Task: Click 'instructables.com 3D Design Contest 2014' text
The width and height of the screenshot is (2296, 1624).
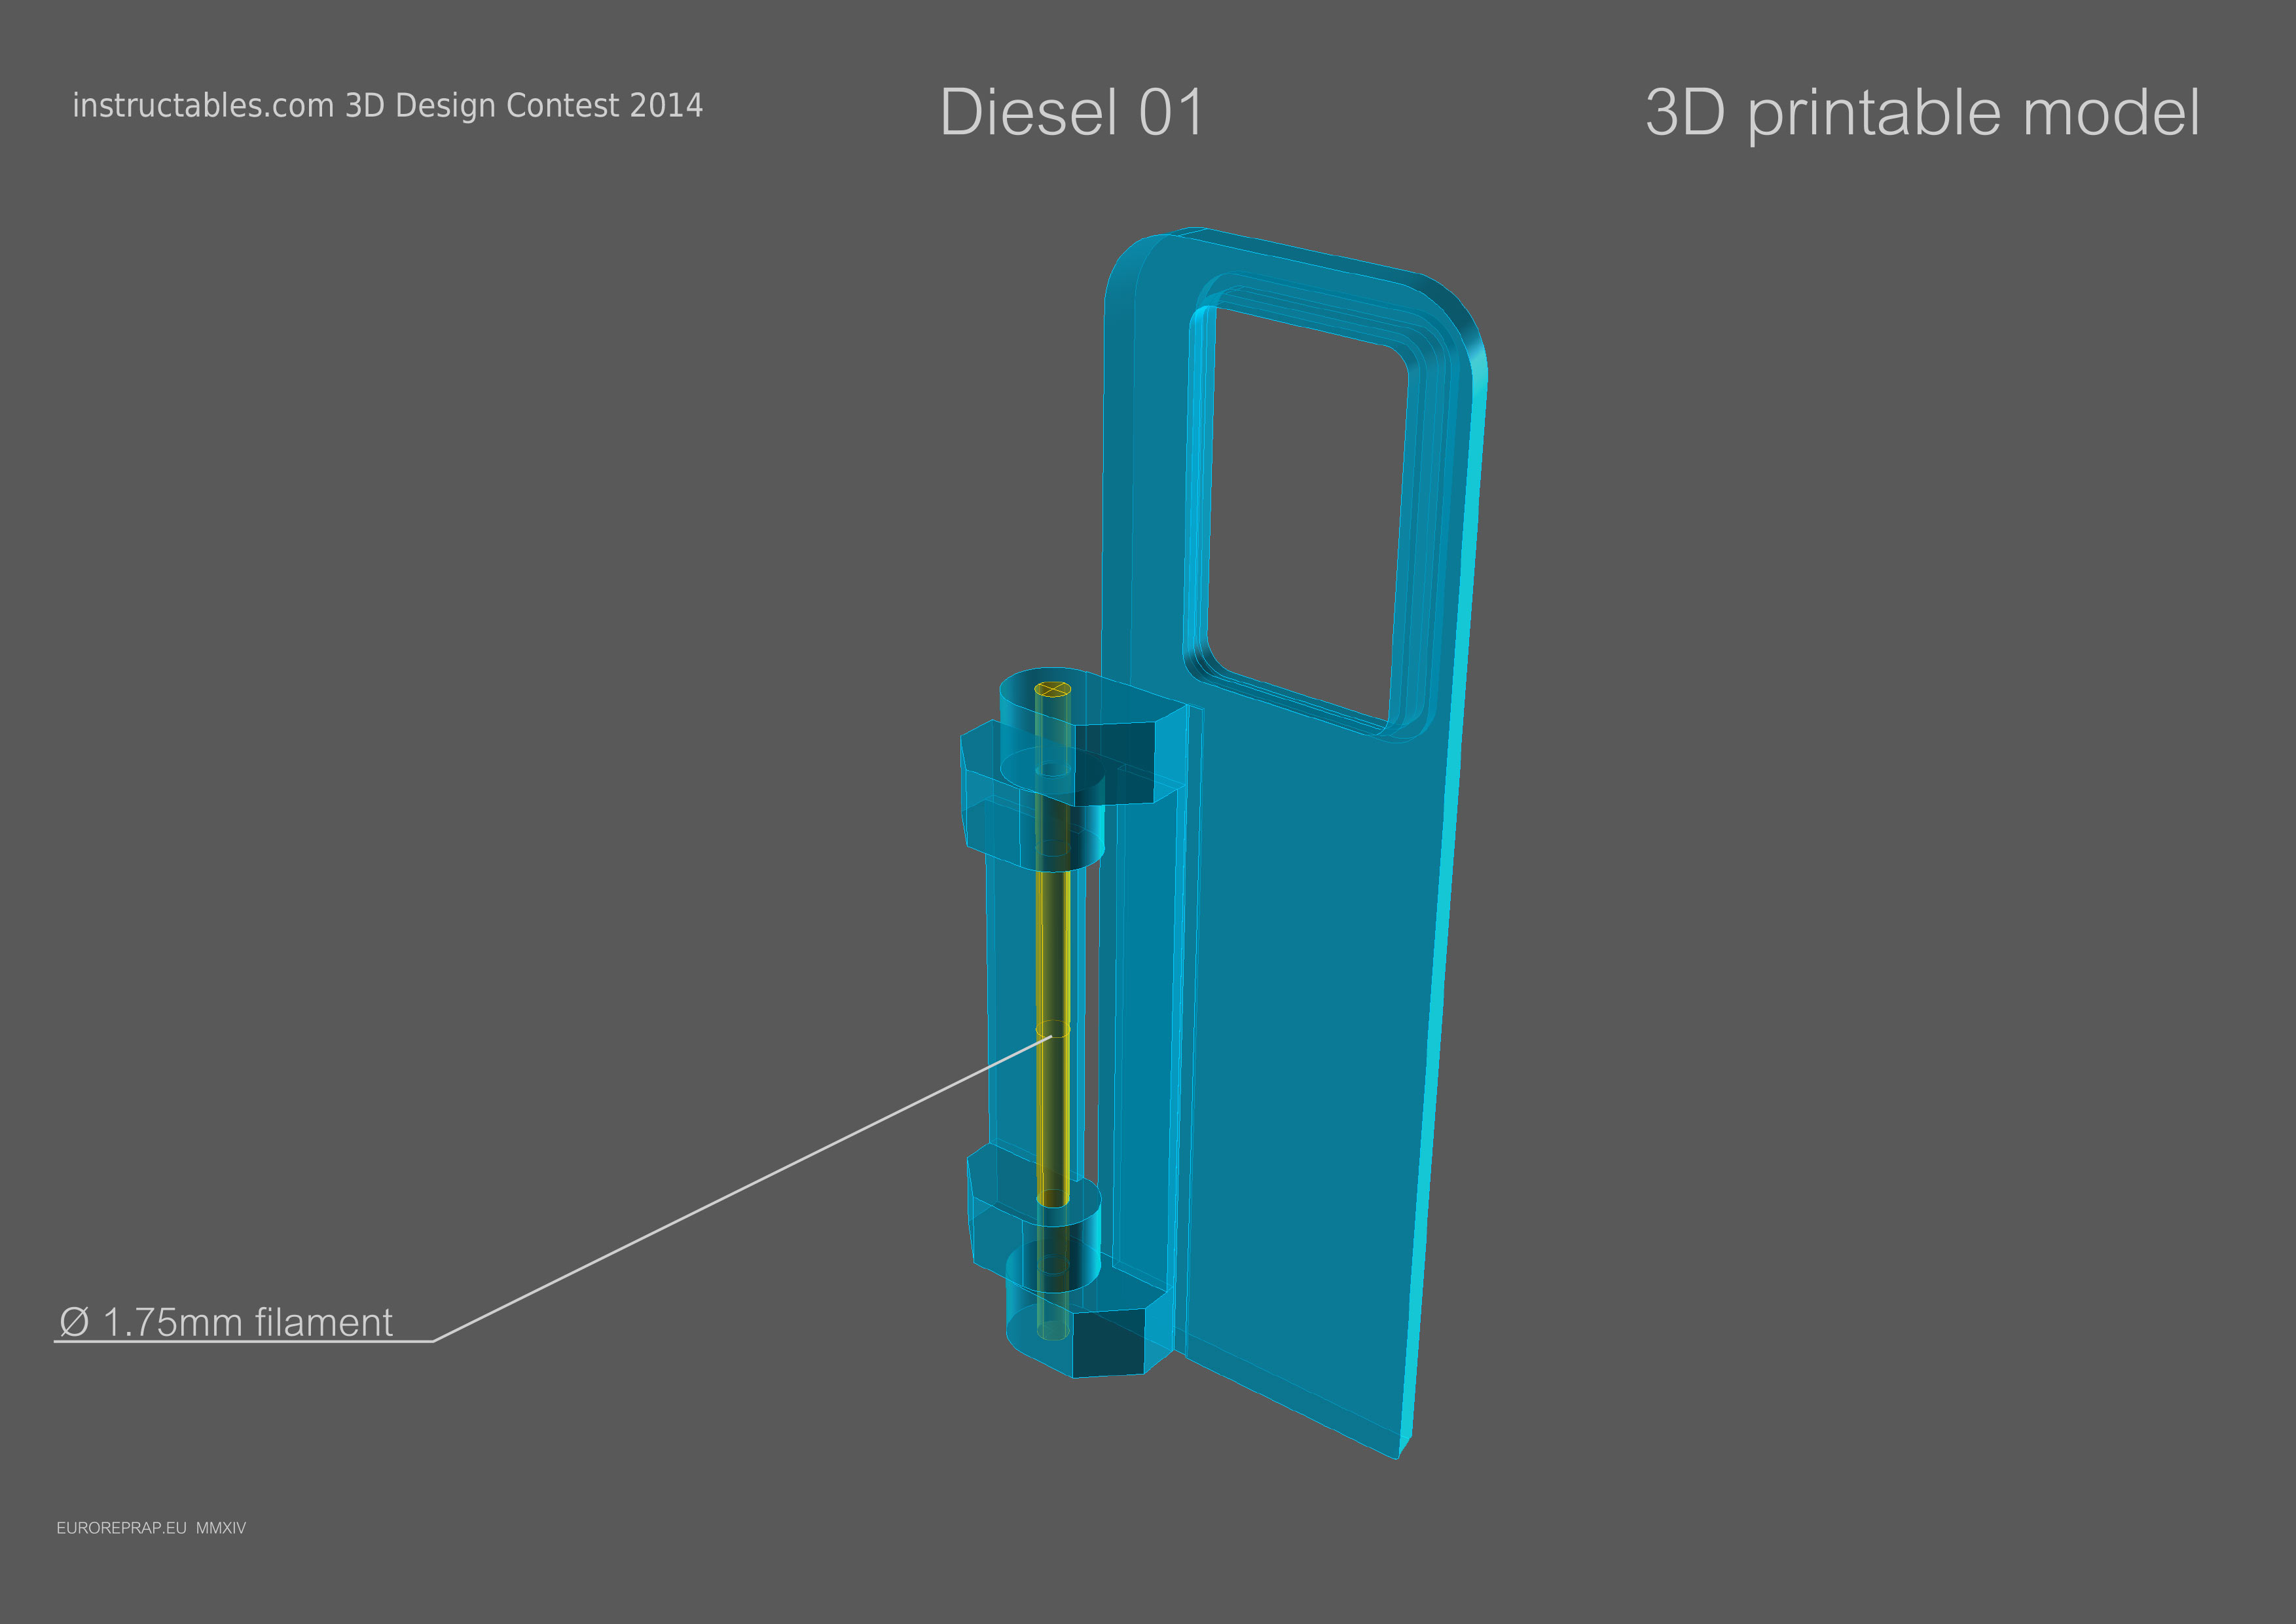Action: tap(387, 105)
